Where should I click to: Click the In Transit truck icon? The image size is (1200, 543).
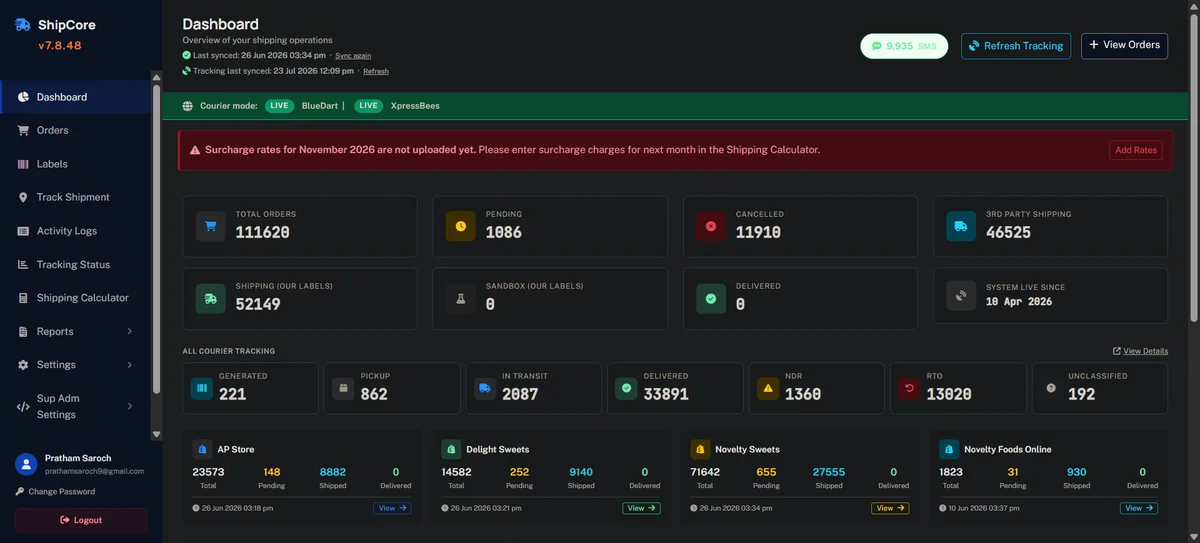pyautogui.click(x=485, y=388)
